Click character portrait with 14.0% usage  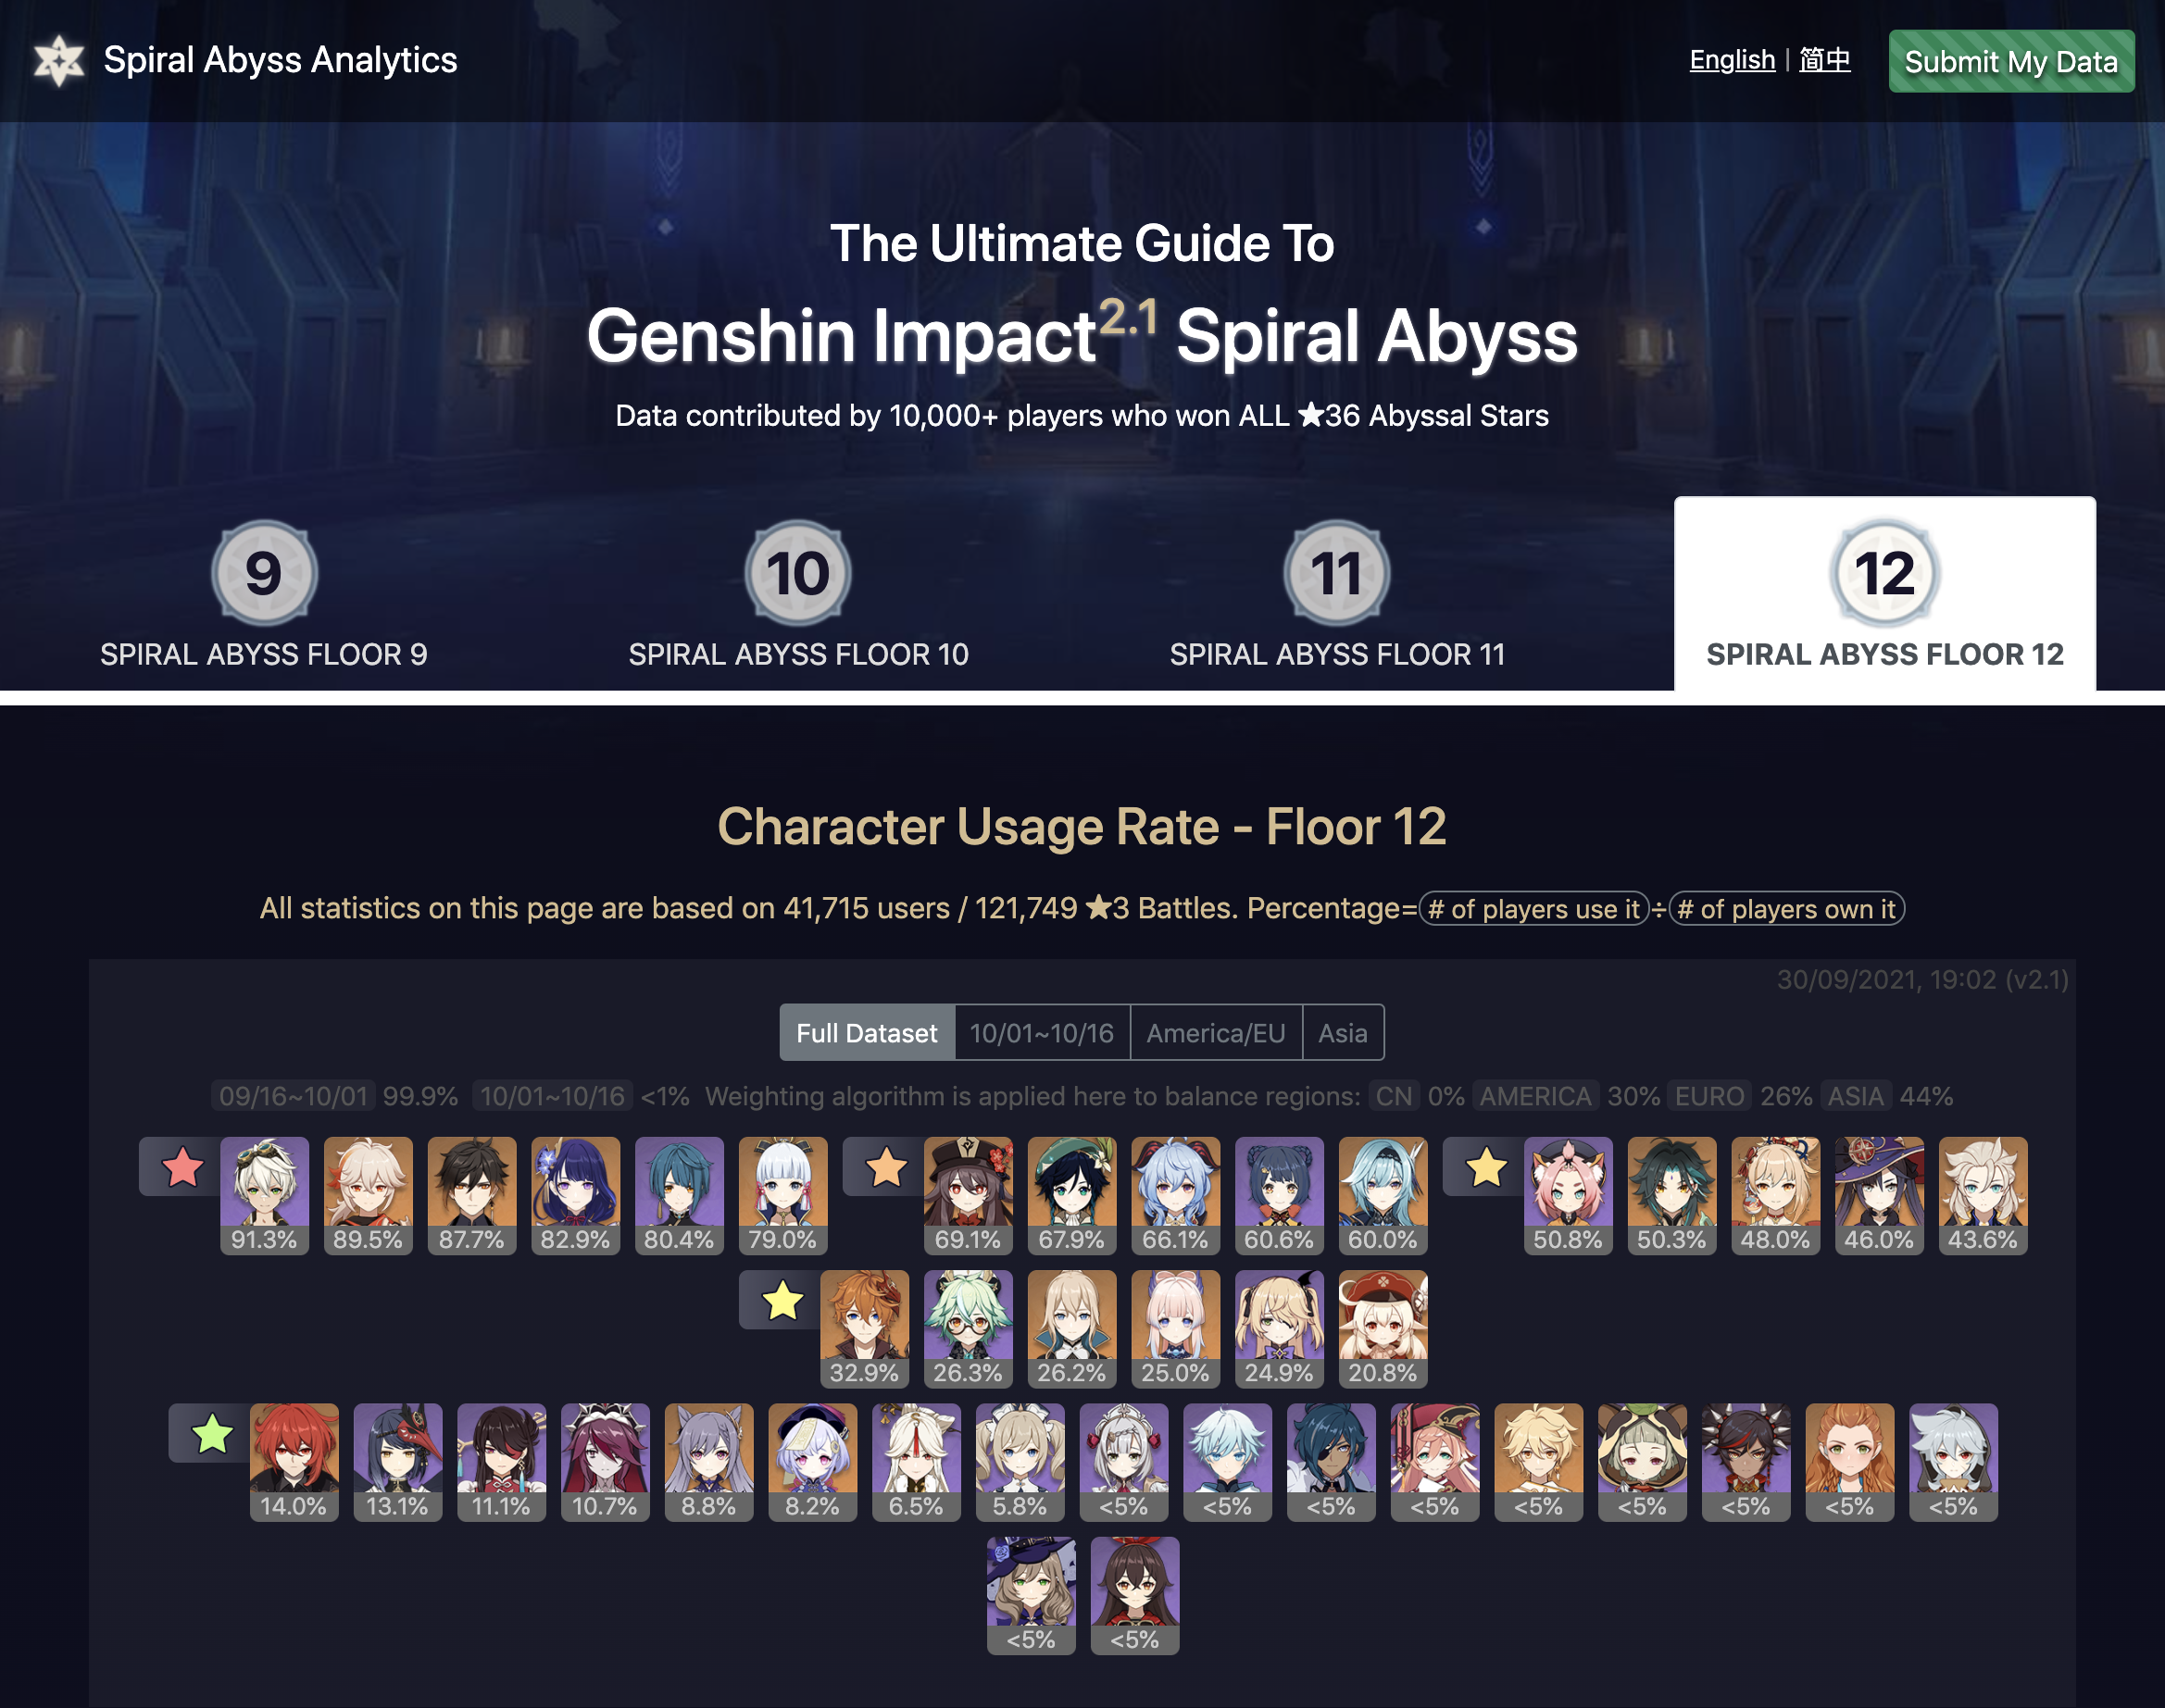294,1462
